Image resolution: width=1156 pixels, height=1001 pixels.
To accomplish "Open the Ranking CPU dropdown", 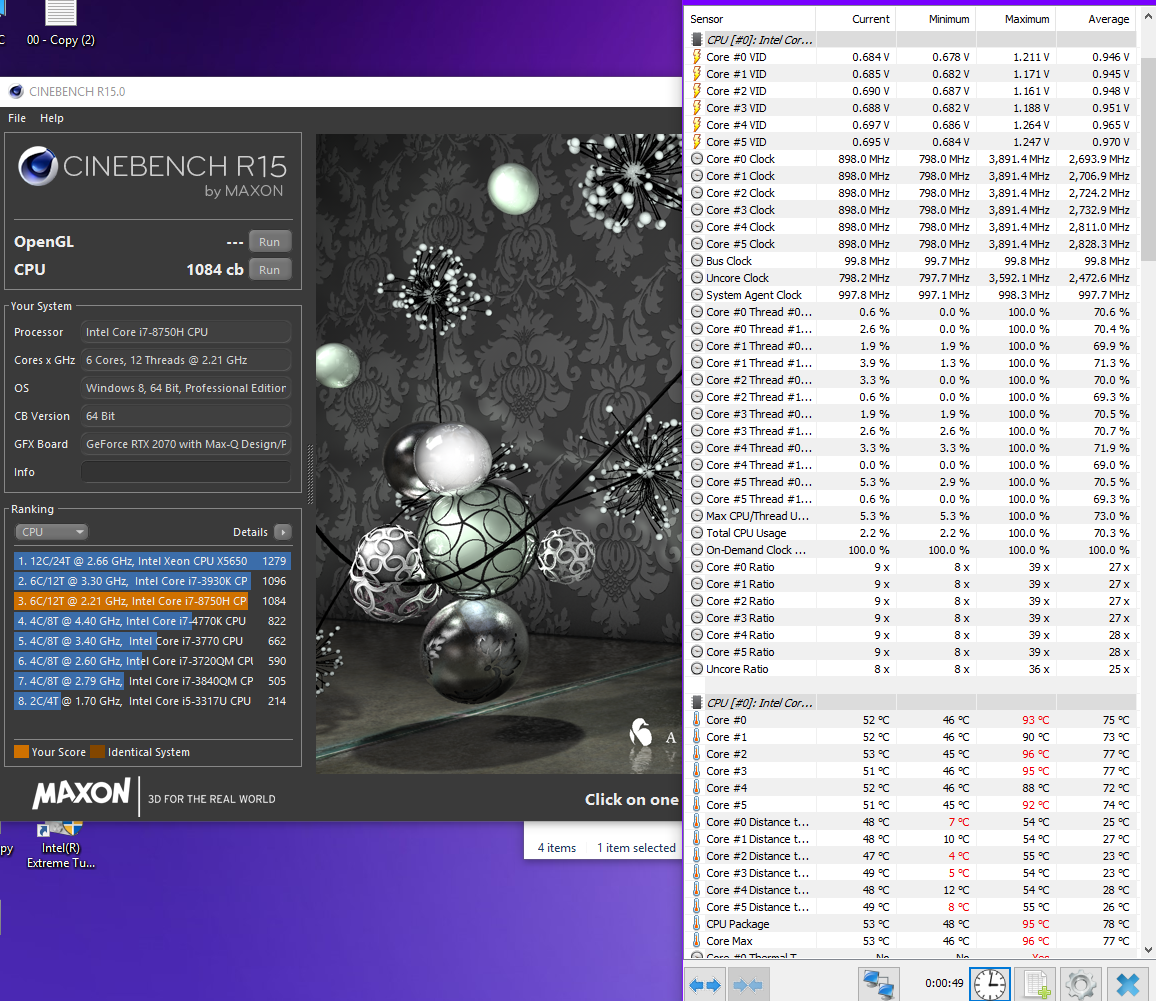I will click(51, 532).
